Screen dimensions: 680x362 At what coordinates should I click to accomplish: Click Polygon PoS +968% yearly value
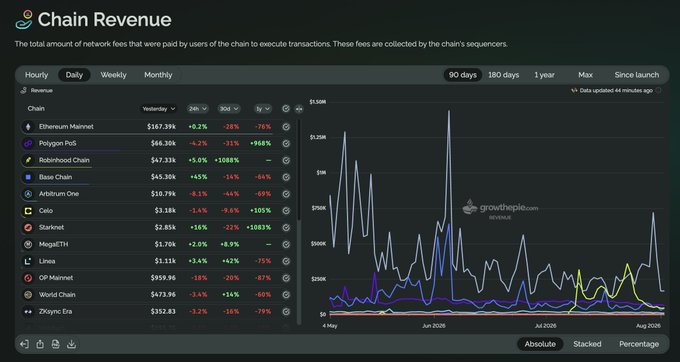click(x=261, y=143)
